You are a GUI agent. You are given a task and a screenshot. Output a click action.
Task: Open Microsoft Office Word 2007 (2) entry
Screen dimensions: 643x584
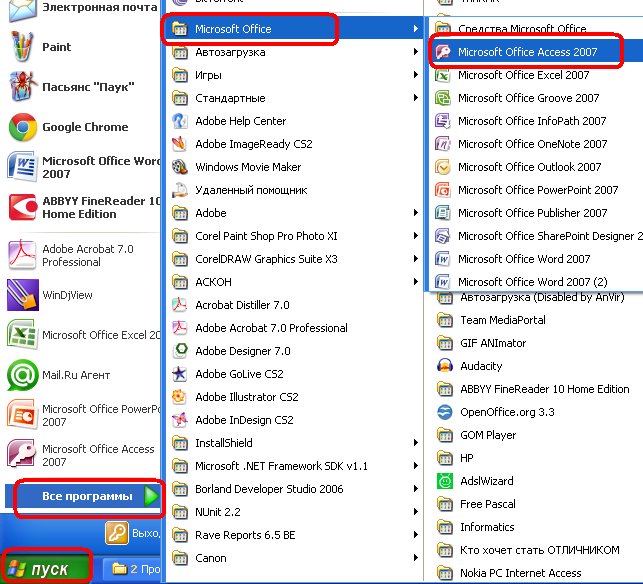tap(536, 282)
